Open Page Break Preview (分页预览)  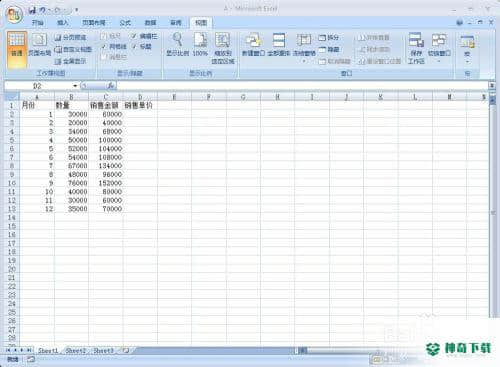coord(71,37)
